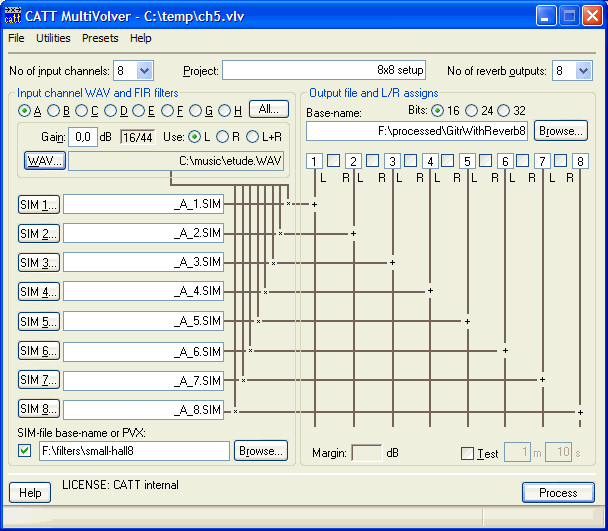Open the input channels count dropdown
The height and width of the screenshot is (531, 608).
coord(144,70)
